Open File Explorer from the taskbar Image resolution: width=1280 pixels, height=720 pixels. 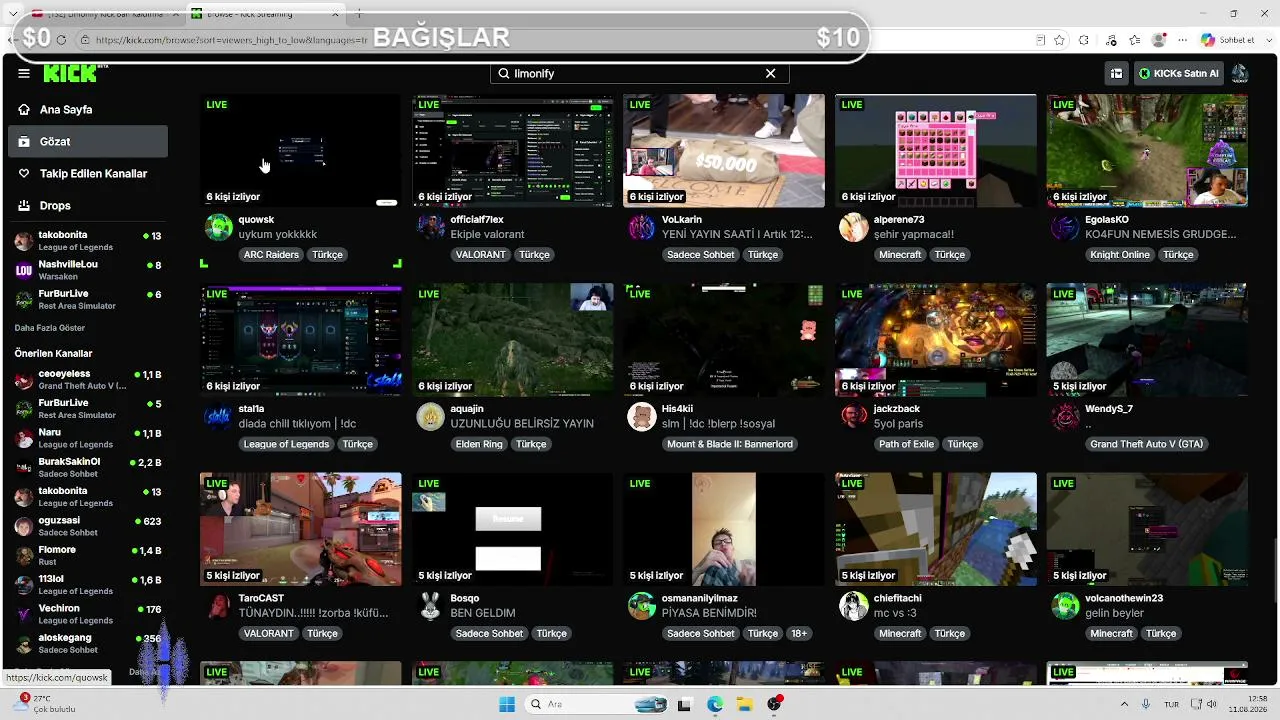(x=745, y=704)
